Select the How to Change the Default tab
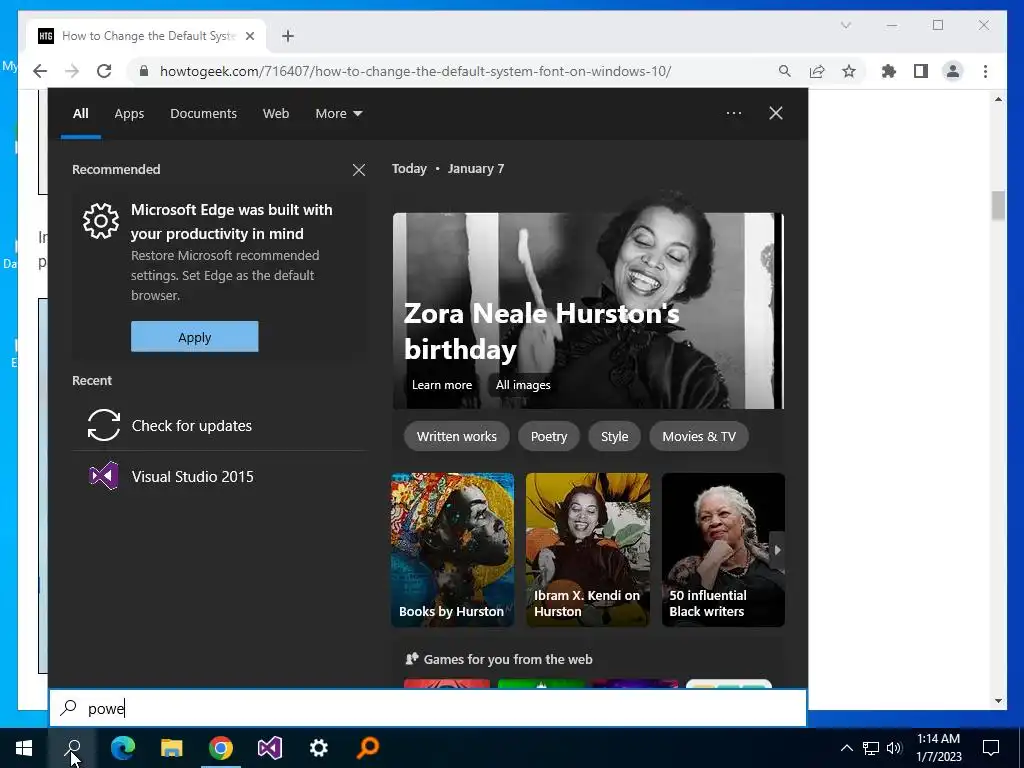1024x768 pixels. pos(146,36)
